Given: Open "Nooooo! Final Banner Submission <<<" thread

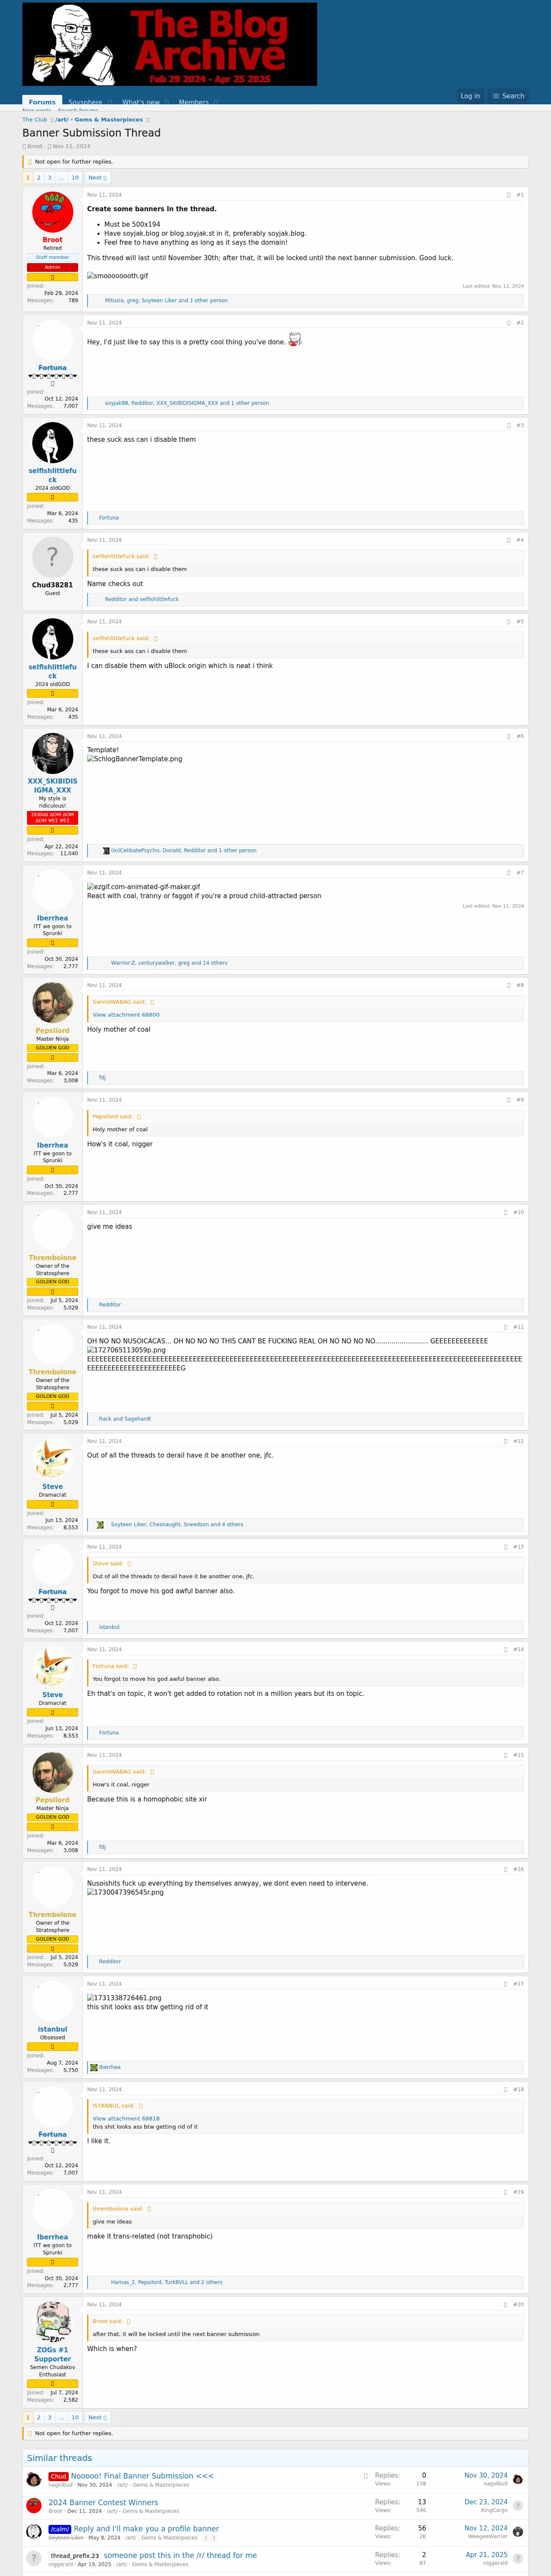Looking at the screenshot, I should tap(142, 2475).
